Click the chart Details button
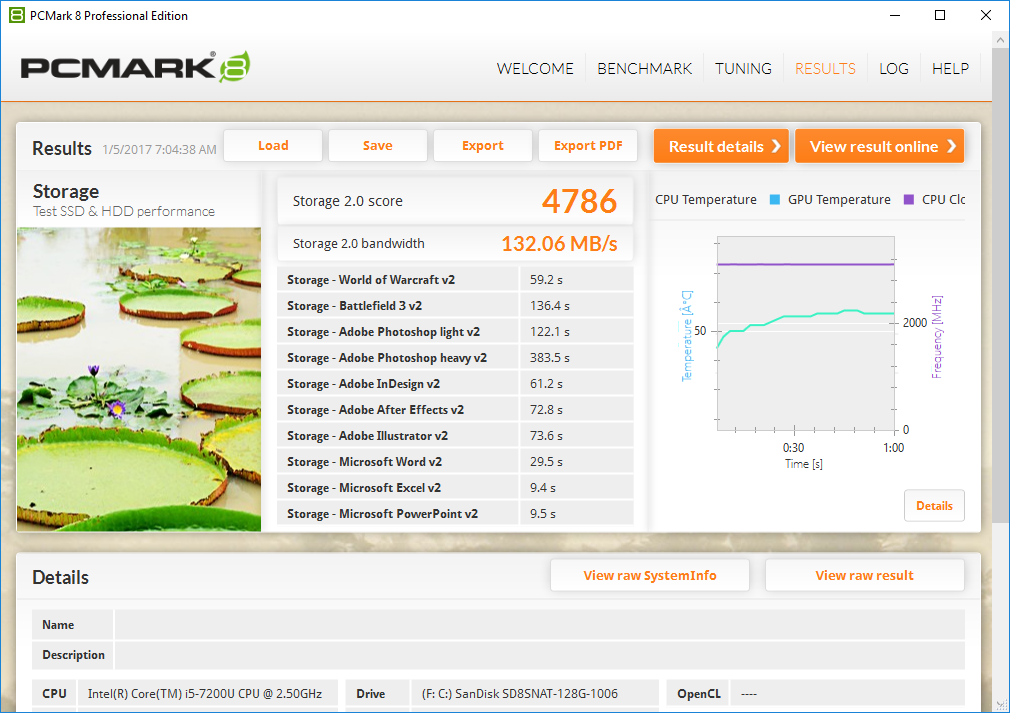 pyautogui.click(x=934, y=506)
